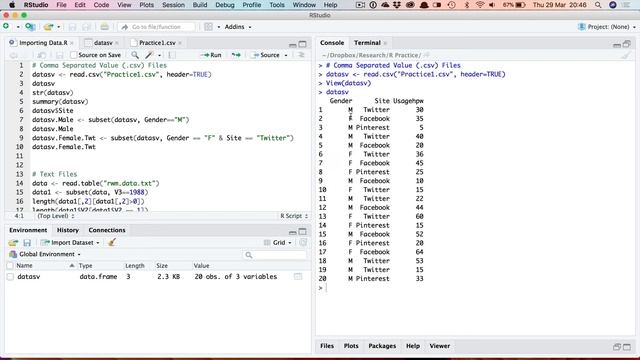The width and height of the screenshot is (640, 360).
Task: Click the Apple menu icon
Action: pyautogui.click(x=12, y=5)
